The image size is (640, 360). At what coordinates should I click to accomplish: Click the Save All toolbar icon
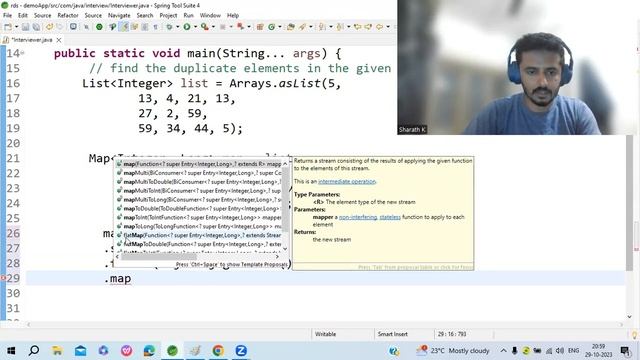click(x=36, y=27)
